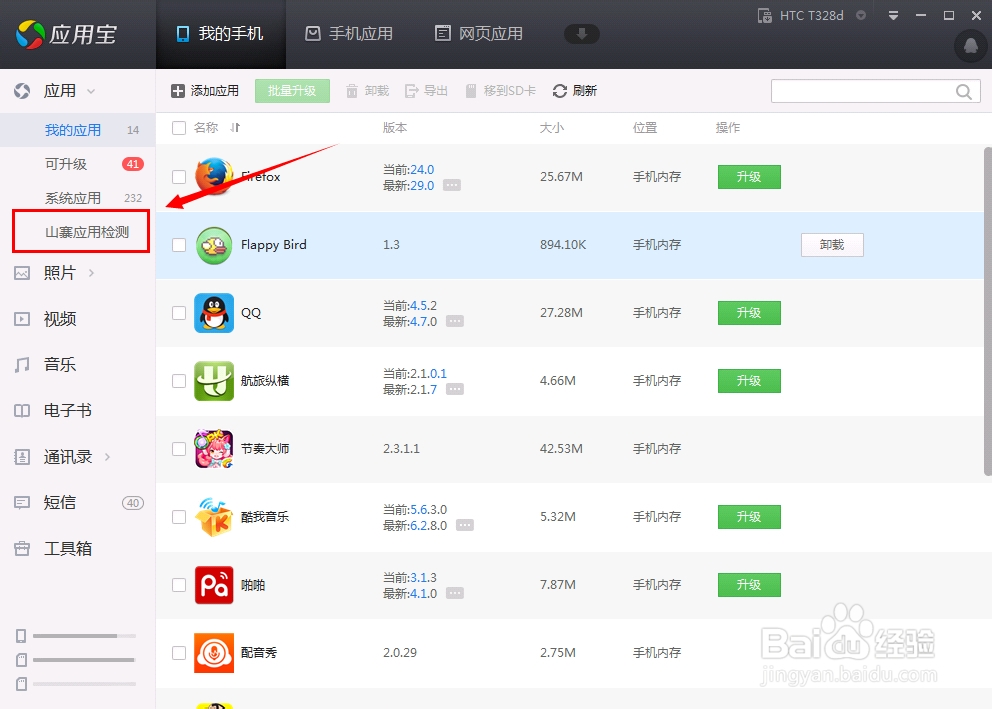Expand the HTC T328d device dropdown
This screenshot has width=992, height=709.
tap(861, 15)
